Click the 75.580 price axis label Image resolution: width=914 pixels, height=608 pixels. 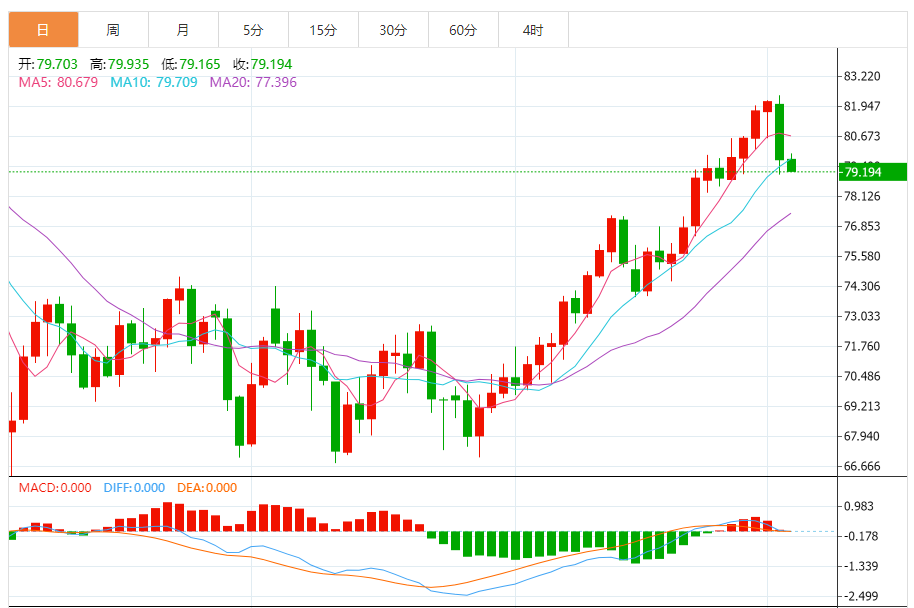[x=862, y=256]
